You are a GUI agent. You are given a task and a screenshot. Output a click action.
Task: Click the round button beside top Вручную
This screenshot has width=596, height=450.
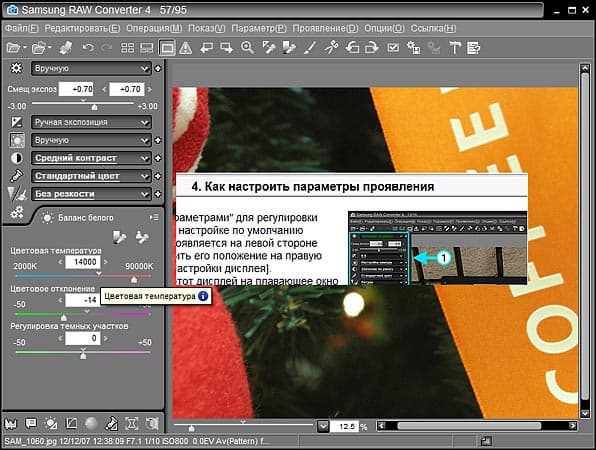(x=158, y=68)
